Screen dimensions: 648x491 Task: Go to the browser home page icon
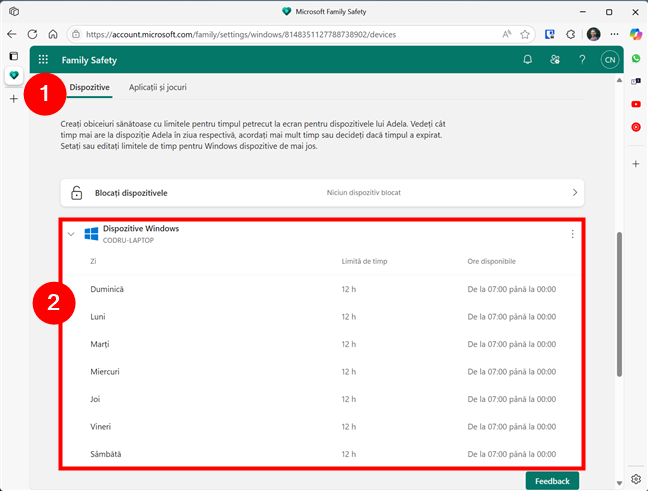53,34
